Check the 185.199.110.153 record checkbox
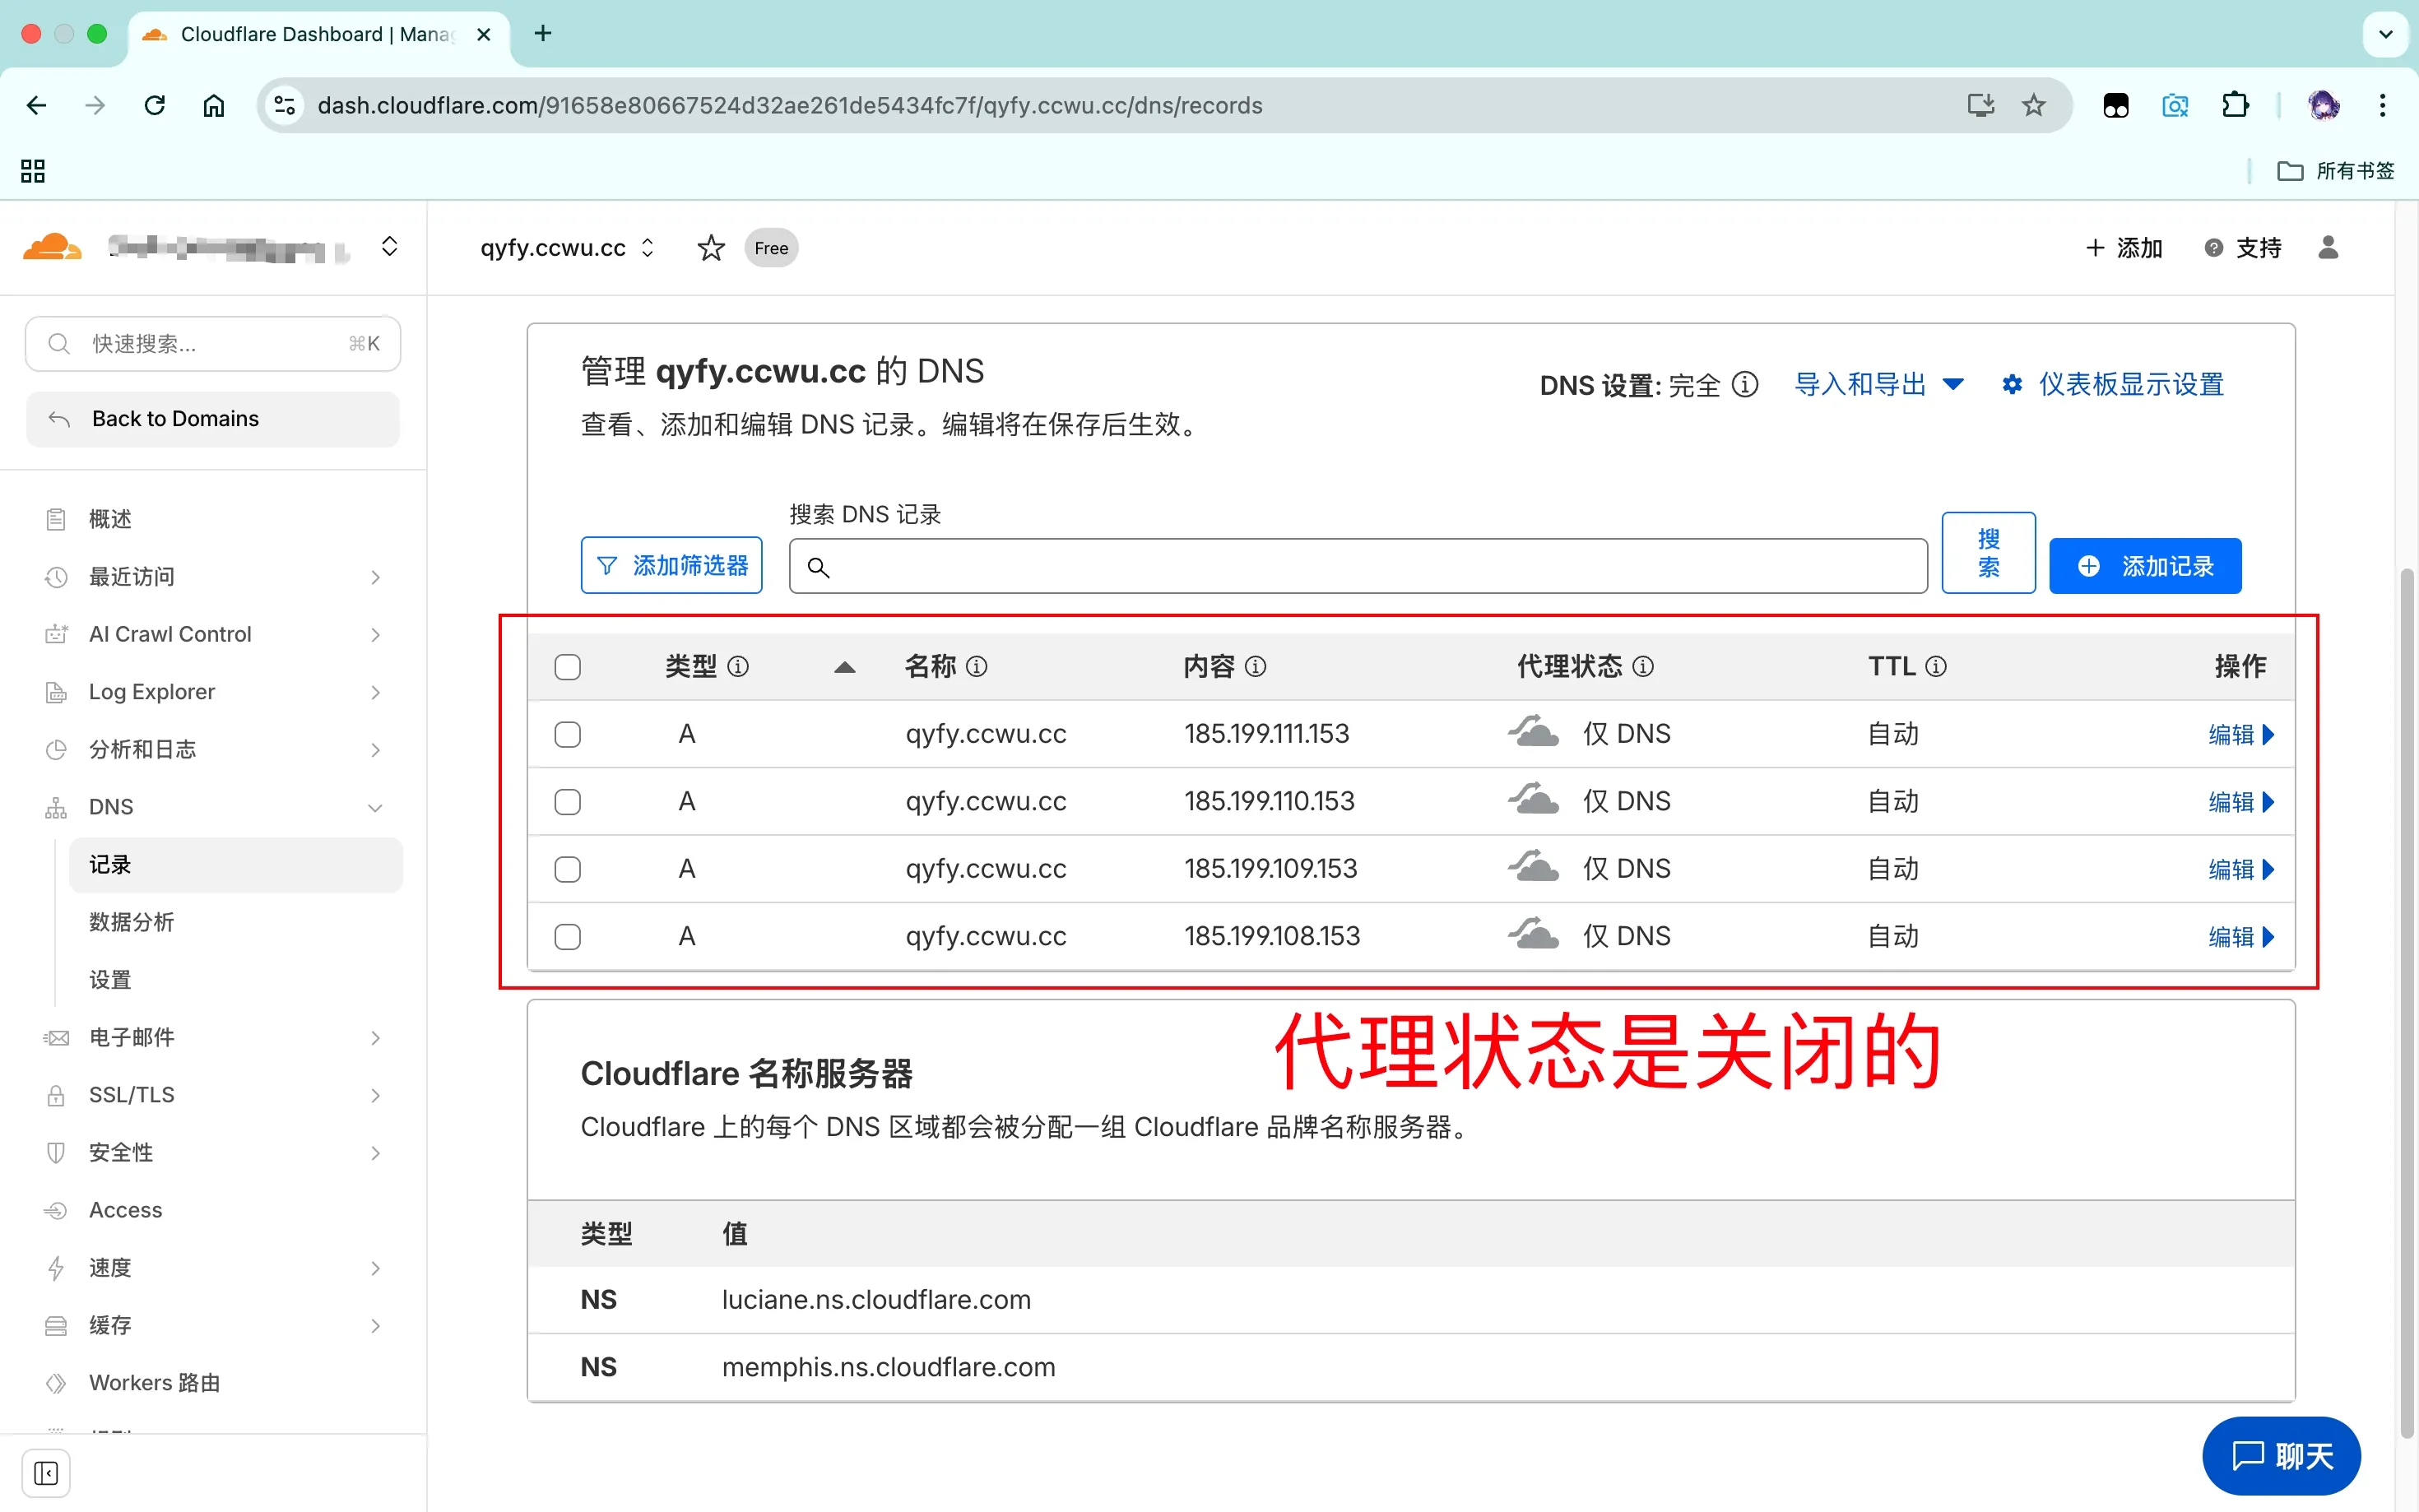The width and height of the screenshot is (2419, 1512). click(x=567, y=802)
